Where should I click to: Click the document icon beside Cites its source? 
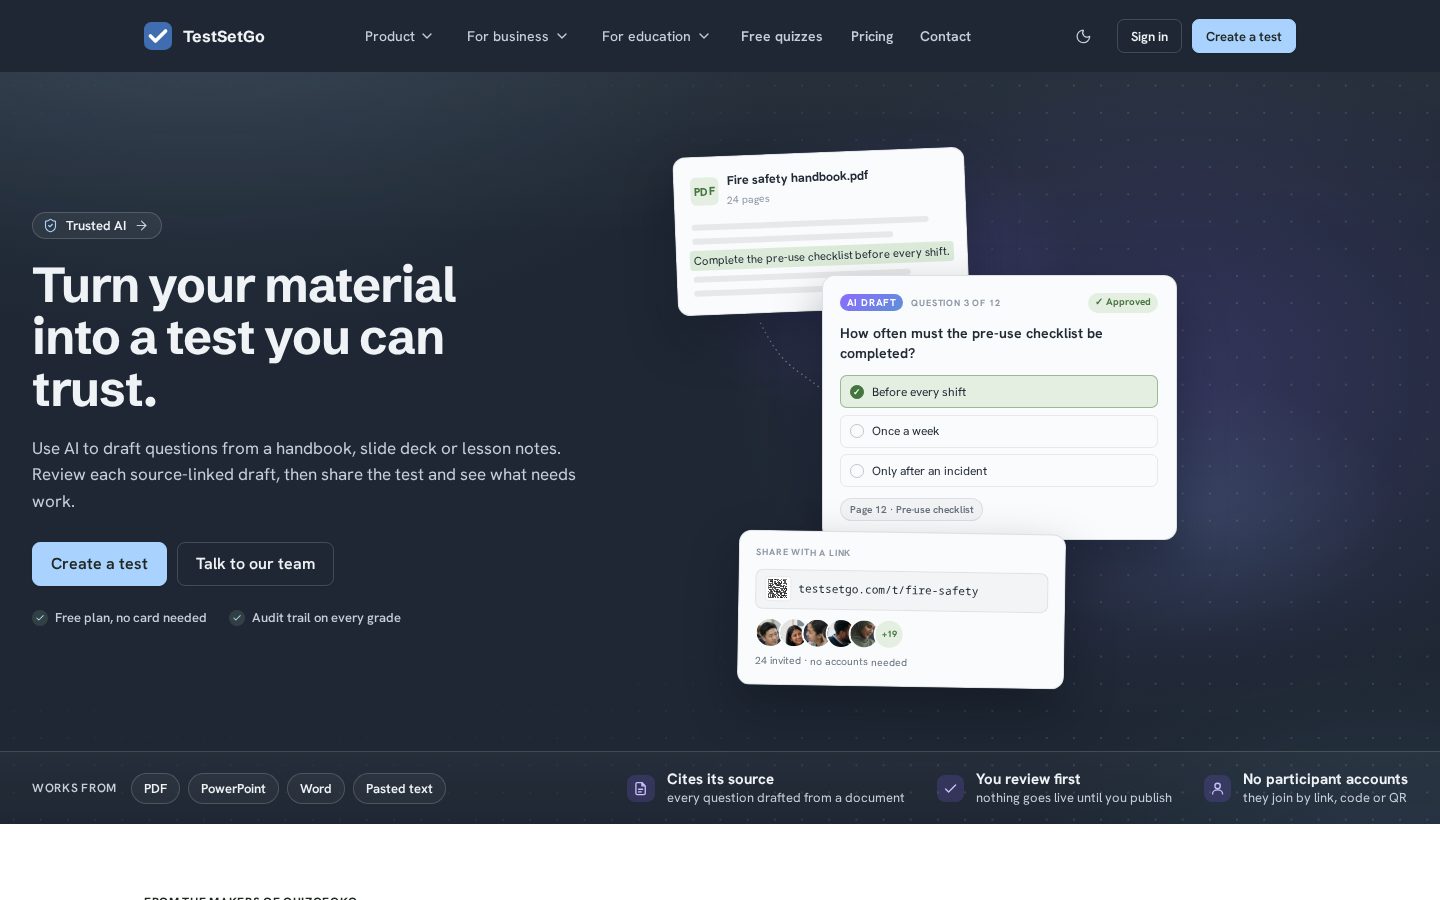(641, 788)
